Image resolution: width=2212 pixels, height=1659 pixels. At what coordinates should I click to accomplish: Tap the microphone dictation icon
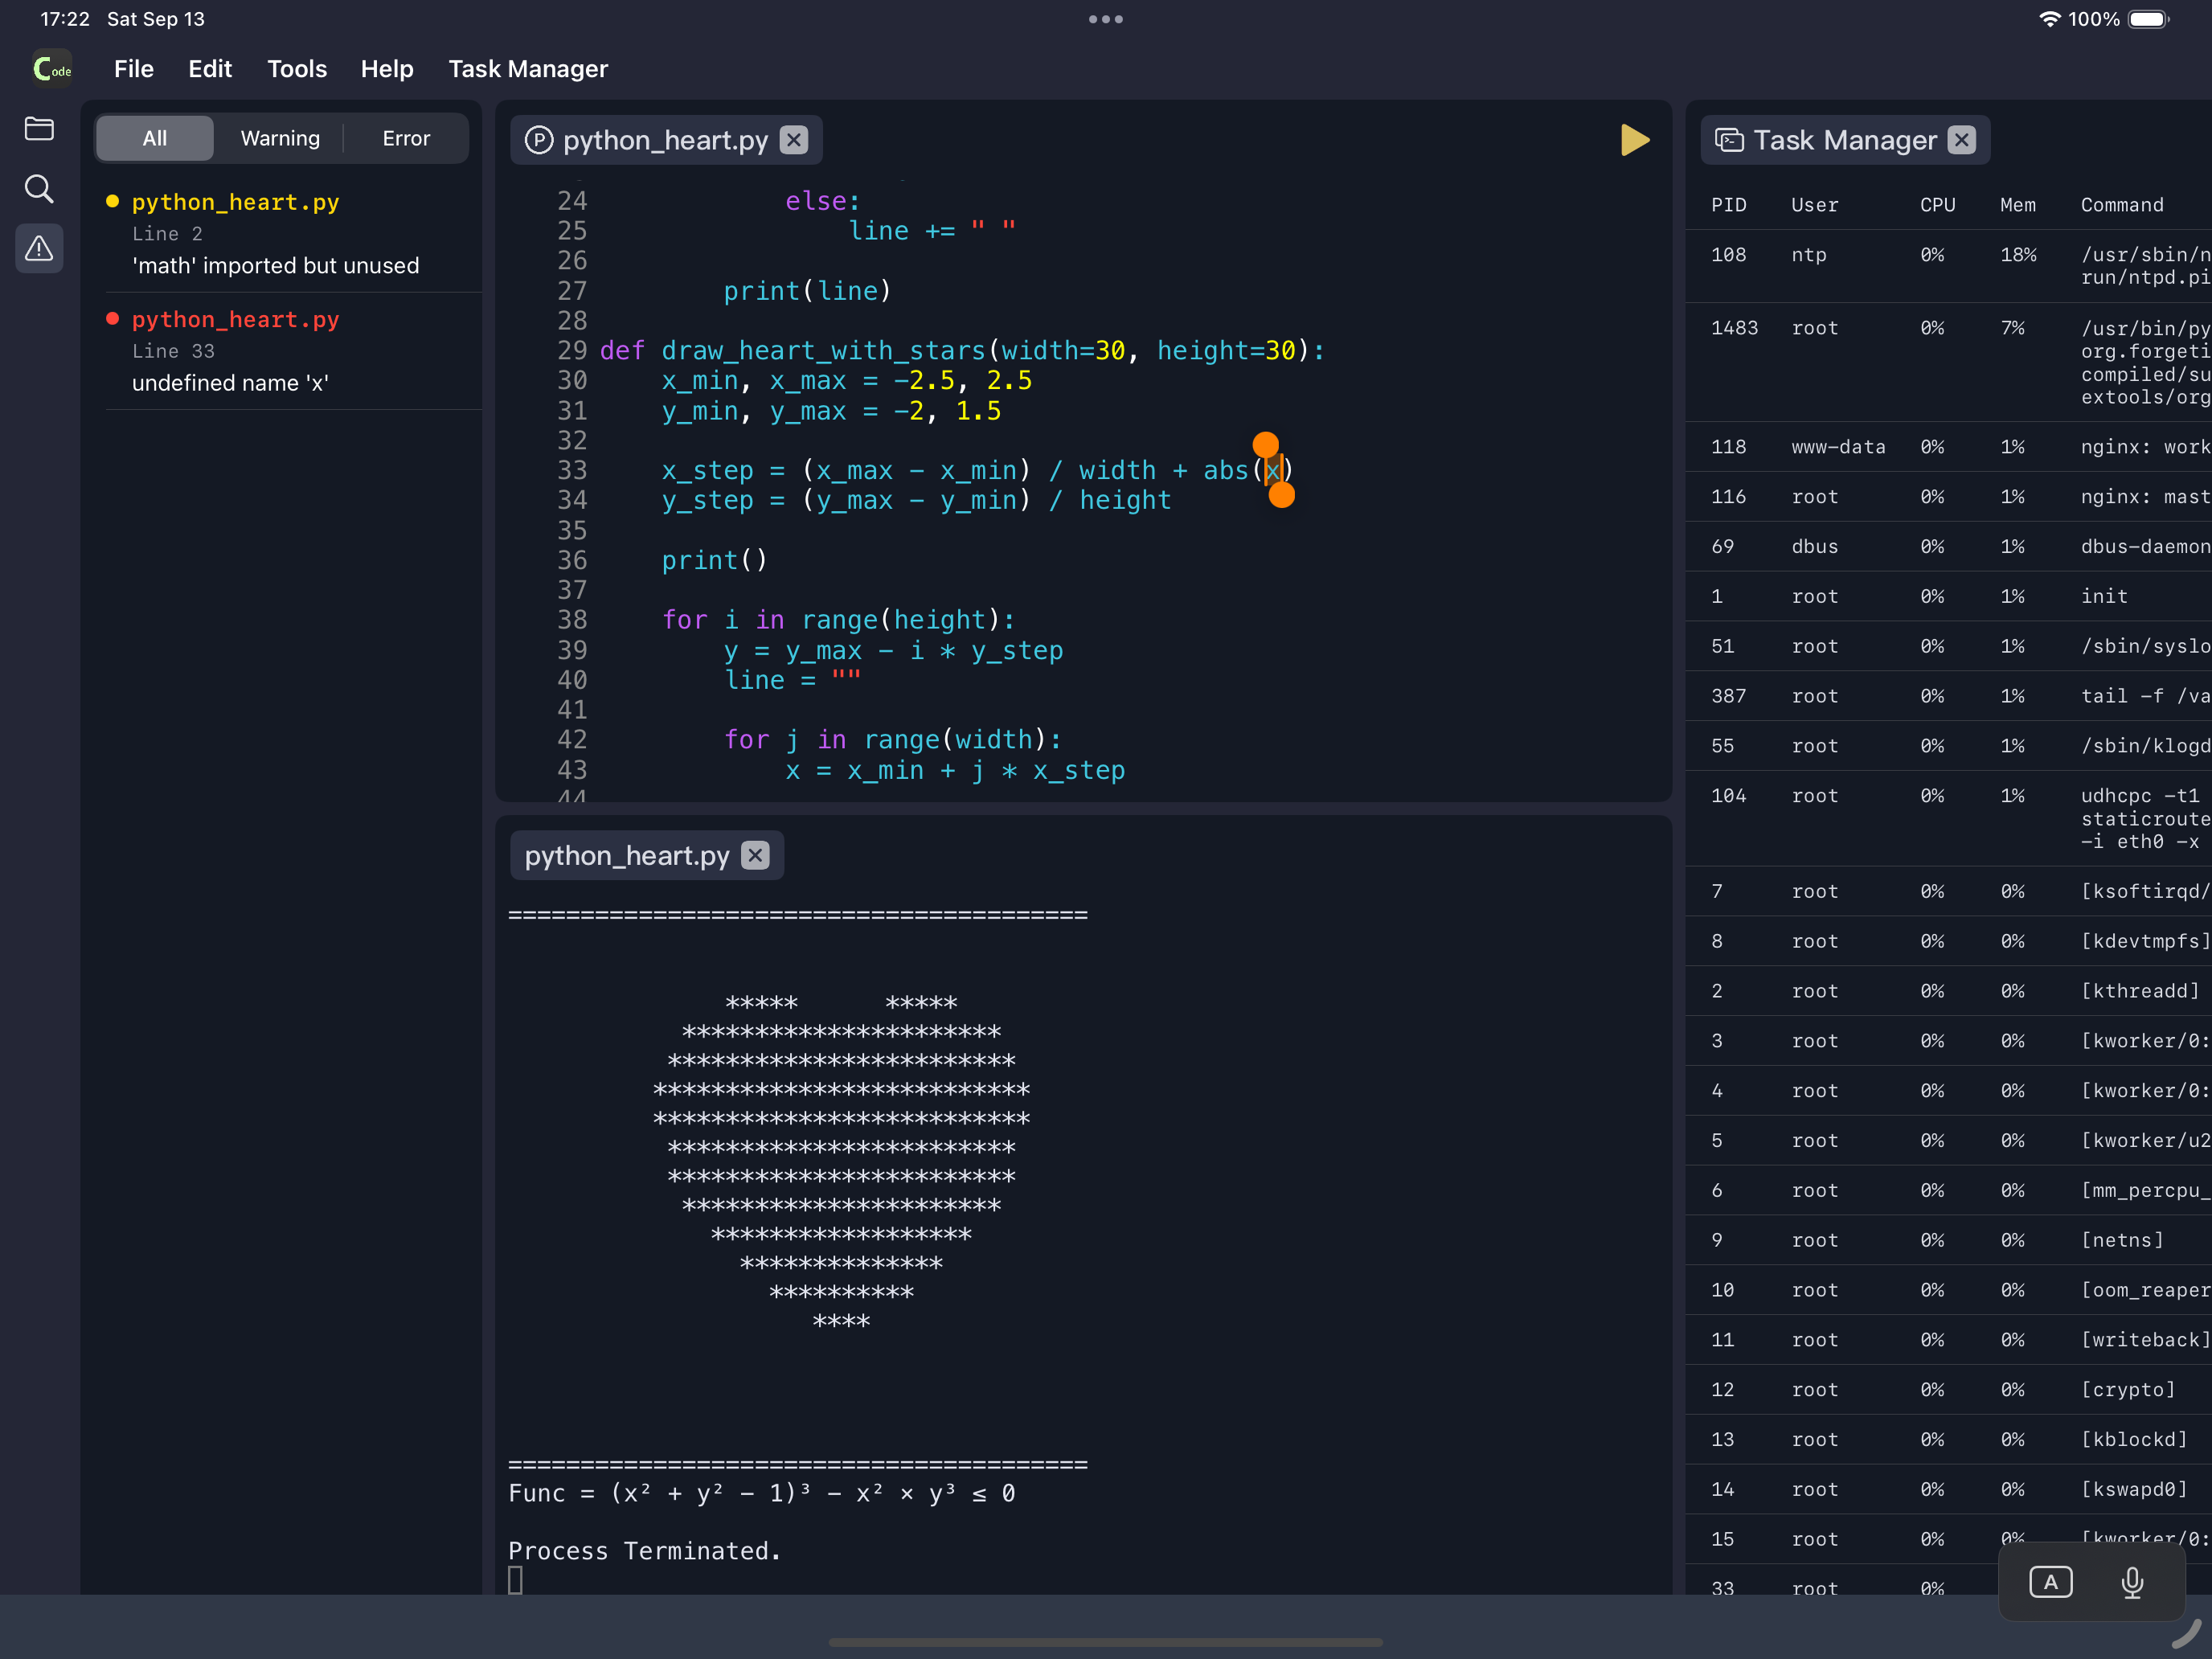(2132, 1582)
